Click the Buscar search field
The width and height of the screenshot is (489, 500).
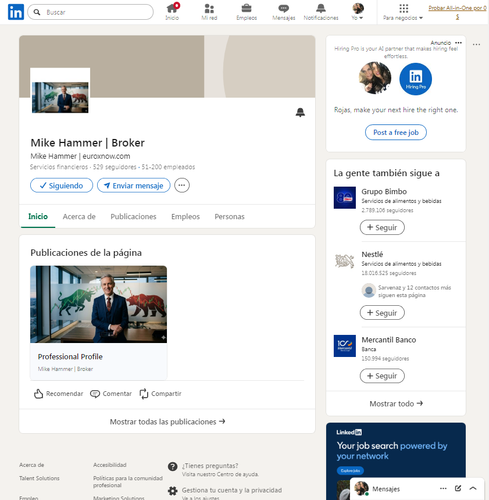click(91, 12)
